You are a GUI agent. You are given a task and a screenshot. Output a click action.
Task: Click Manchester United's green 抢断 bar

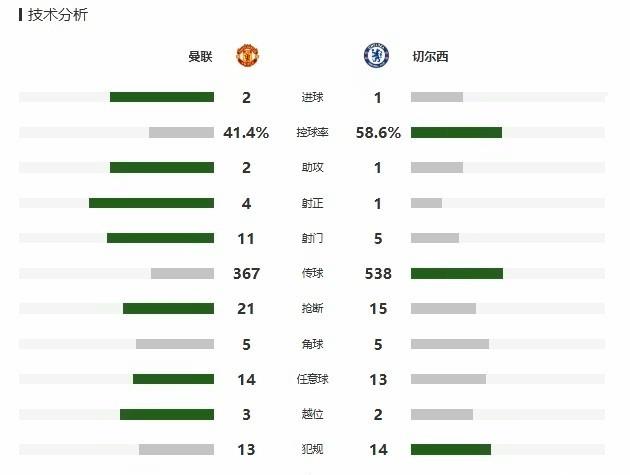(x=168, y=308)
